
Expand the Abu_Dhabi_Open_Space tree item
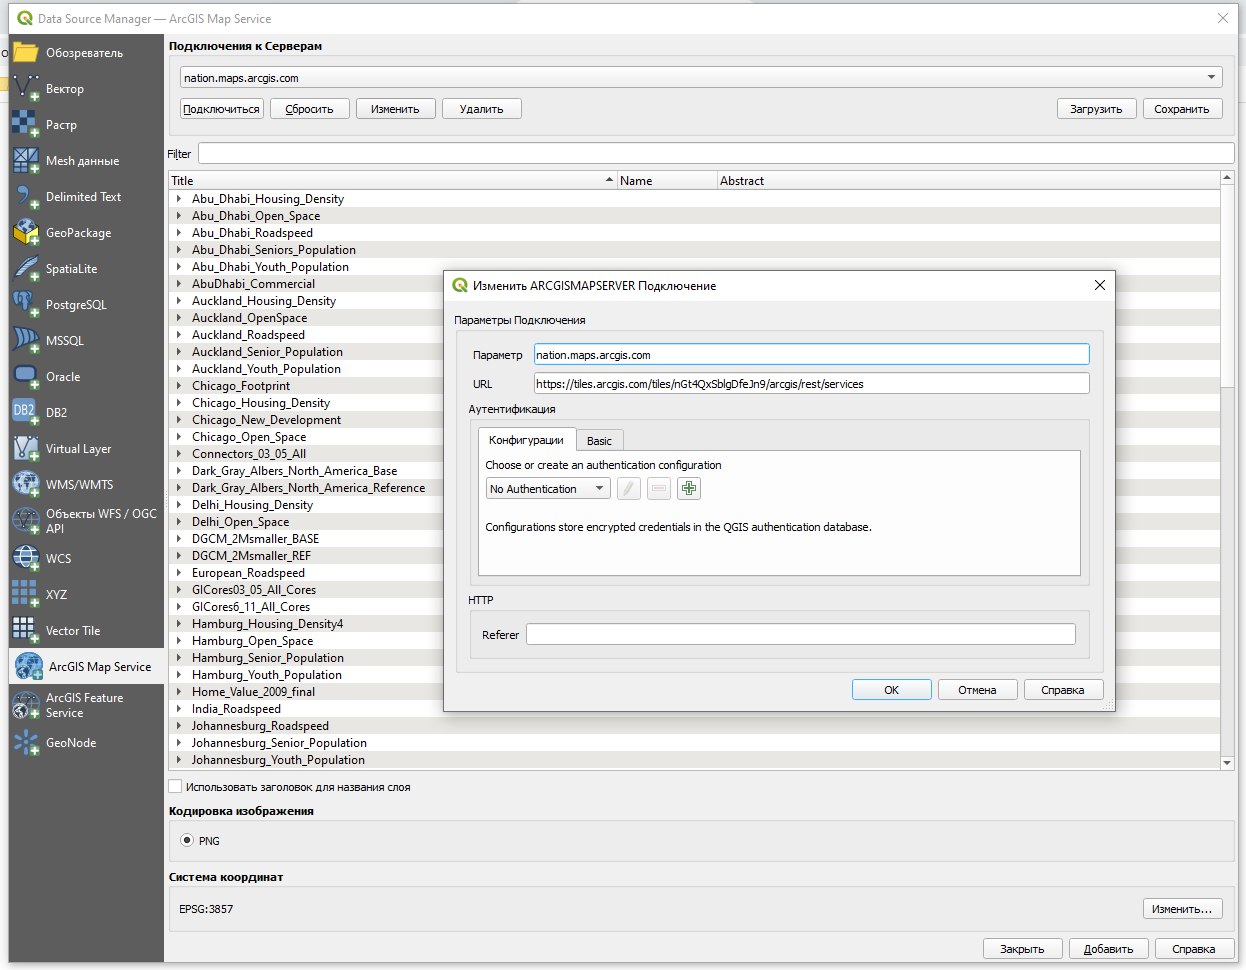(179, 216)
